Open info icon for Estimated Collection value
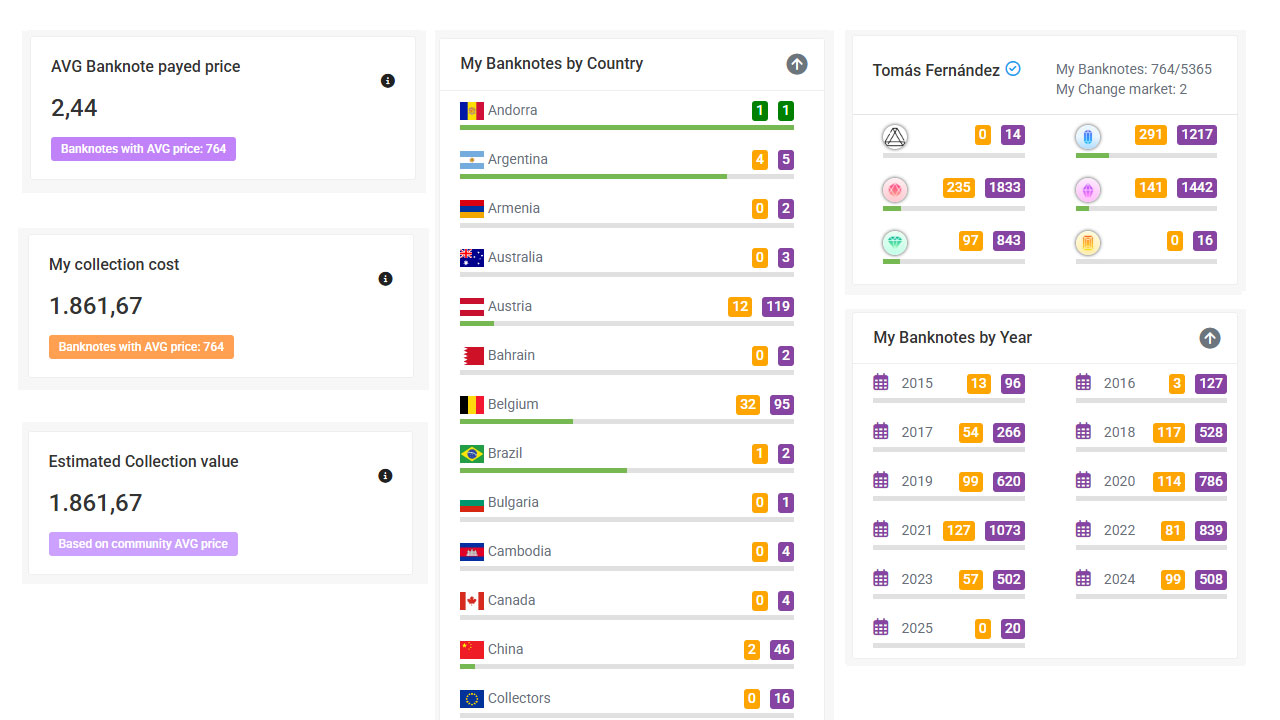The width and height of the screenshot is (1280, 720). [385, 476]
